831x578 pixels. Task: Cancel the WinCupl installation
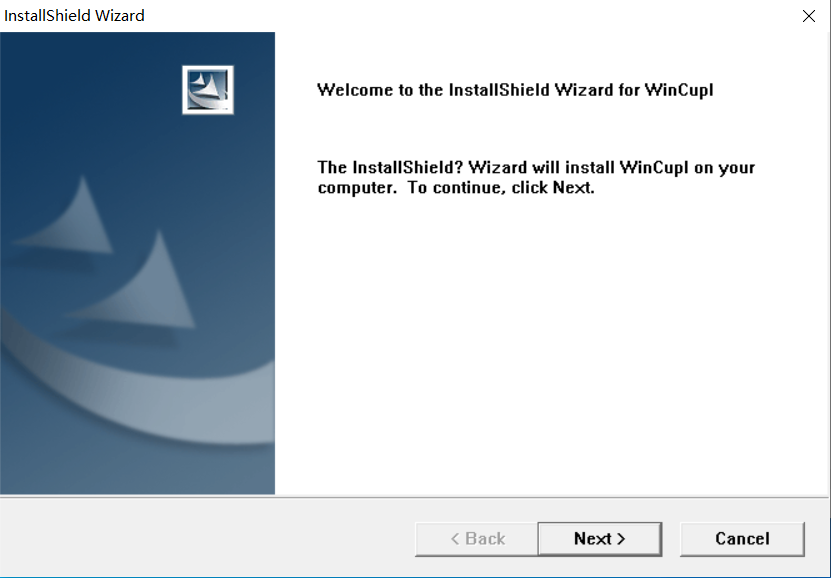(742, 539)
